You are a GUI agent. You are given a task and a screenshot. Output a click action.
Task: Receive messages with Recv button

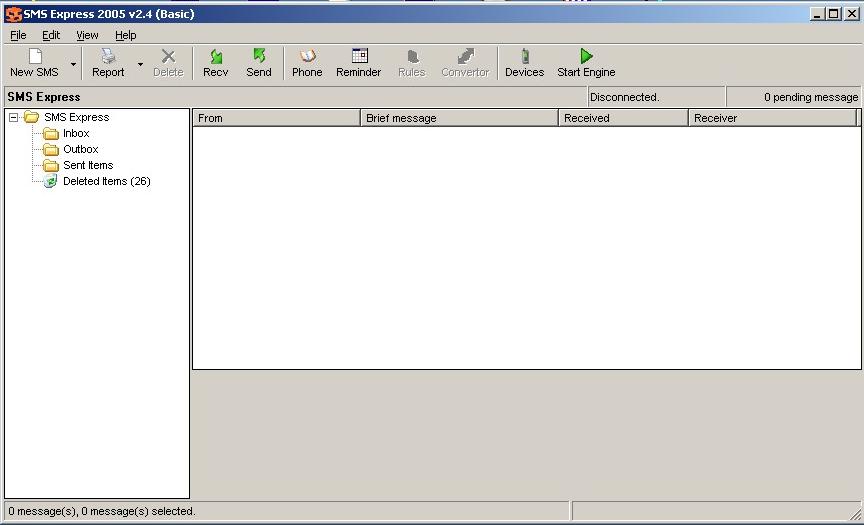click(215, 63)
